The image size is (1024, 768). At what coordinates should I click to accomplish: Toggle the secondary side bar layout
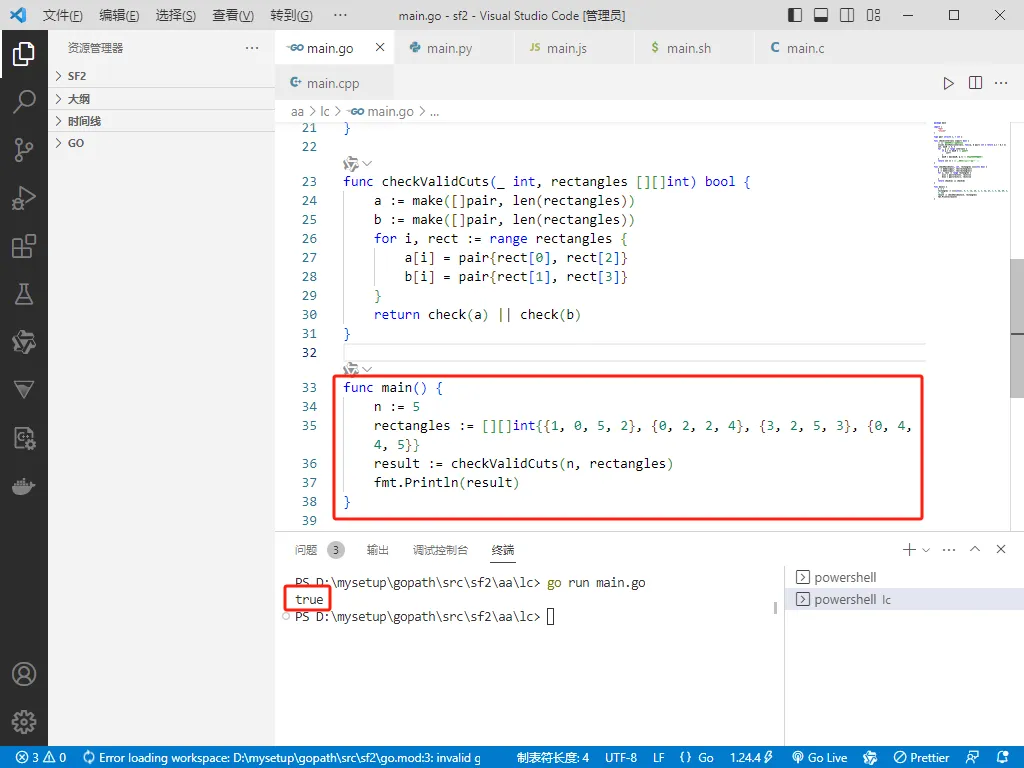tap(847, 15)
